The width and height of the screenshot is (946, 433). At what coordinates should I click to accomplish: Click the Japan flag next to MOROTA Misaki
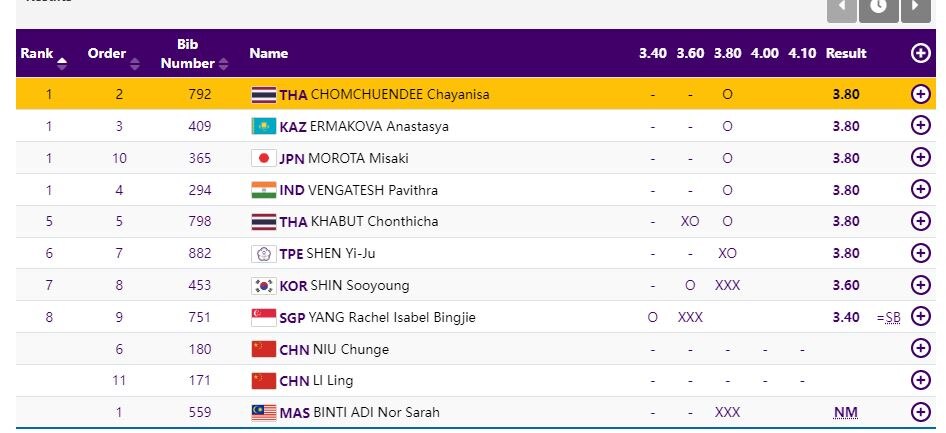pyautogui.click(x=264, y=158)
